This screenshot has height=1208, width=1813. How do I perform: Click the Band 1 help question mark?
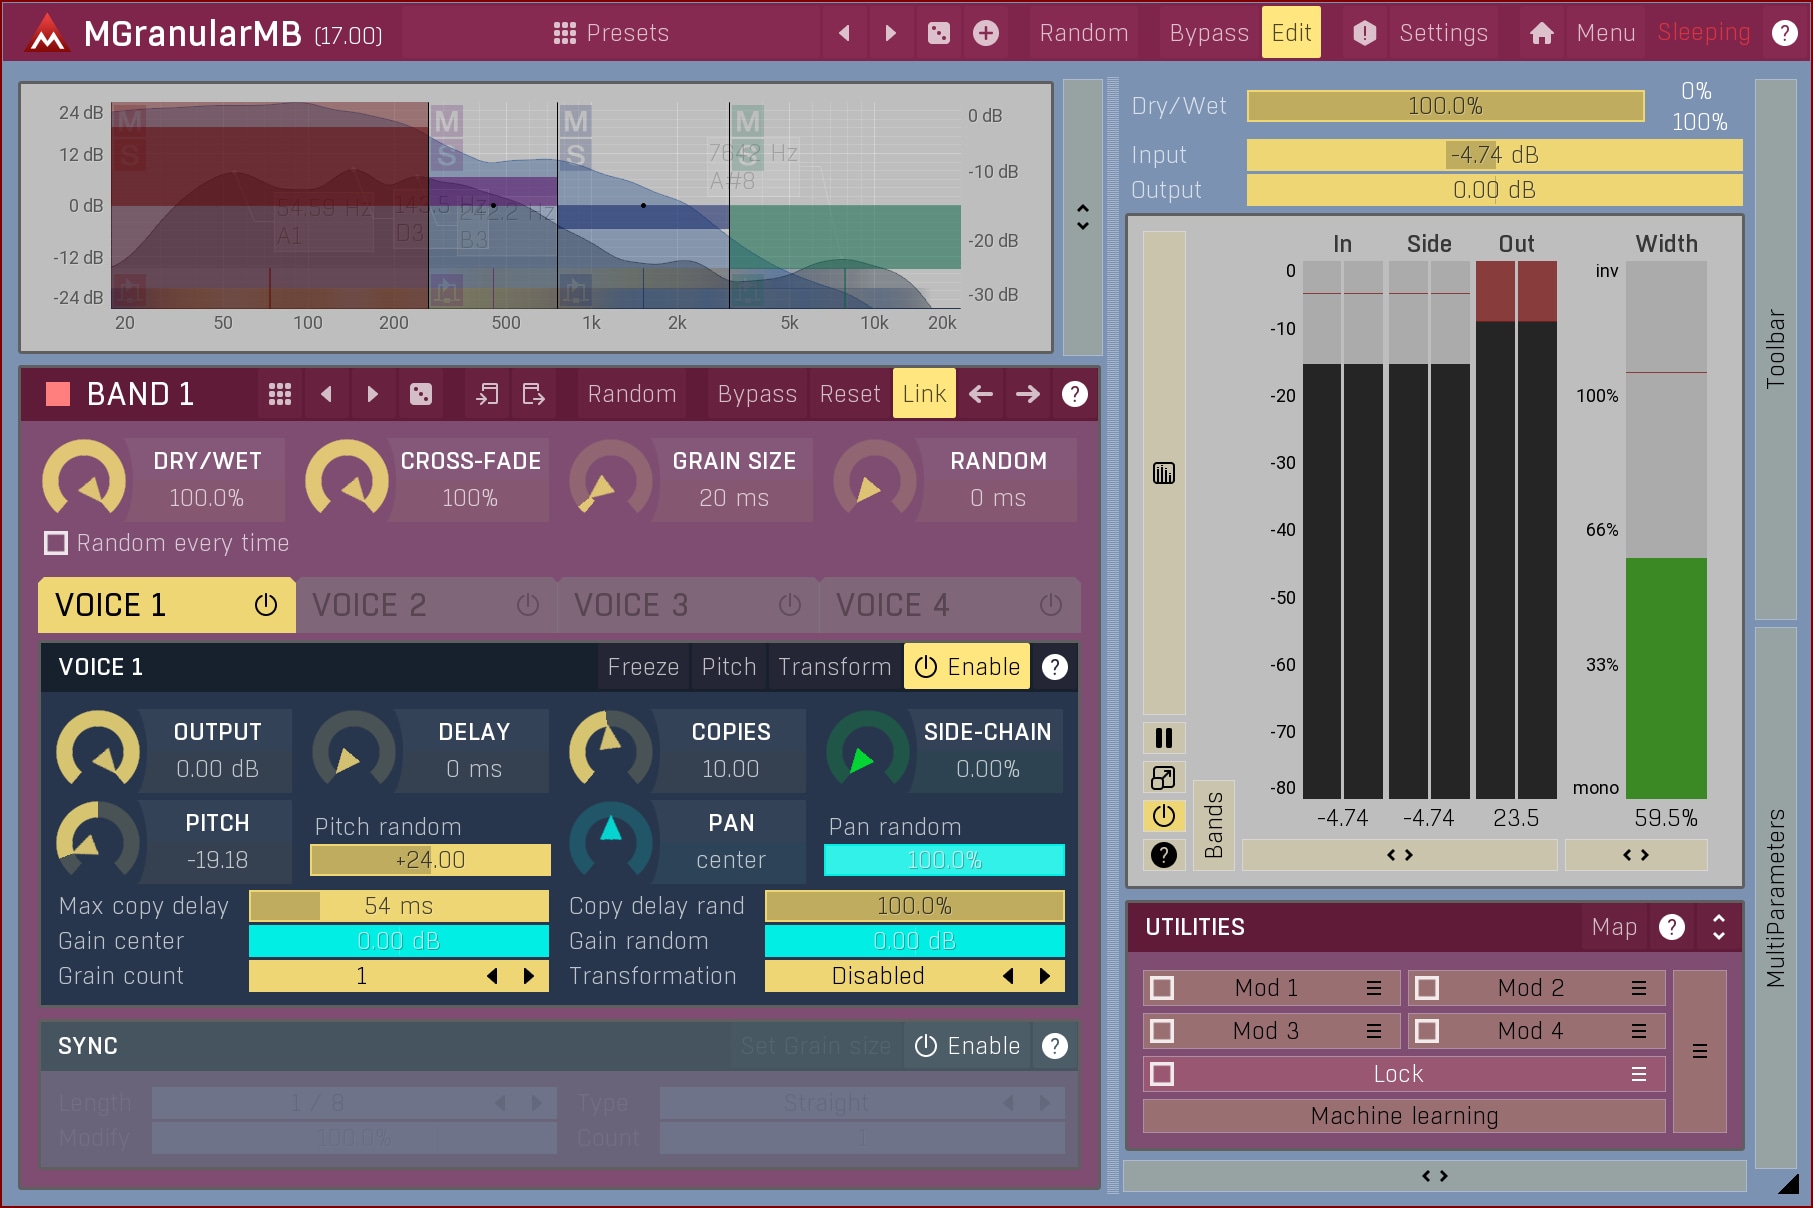[1074, 394]
